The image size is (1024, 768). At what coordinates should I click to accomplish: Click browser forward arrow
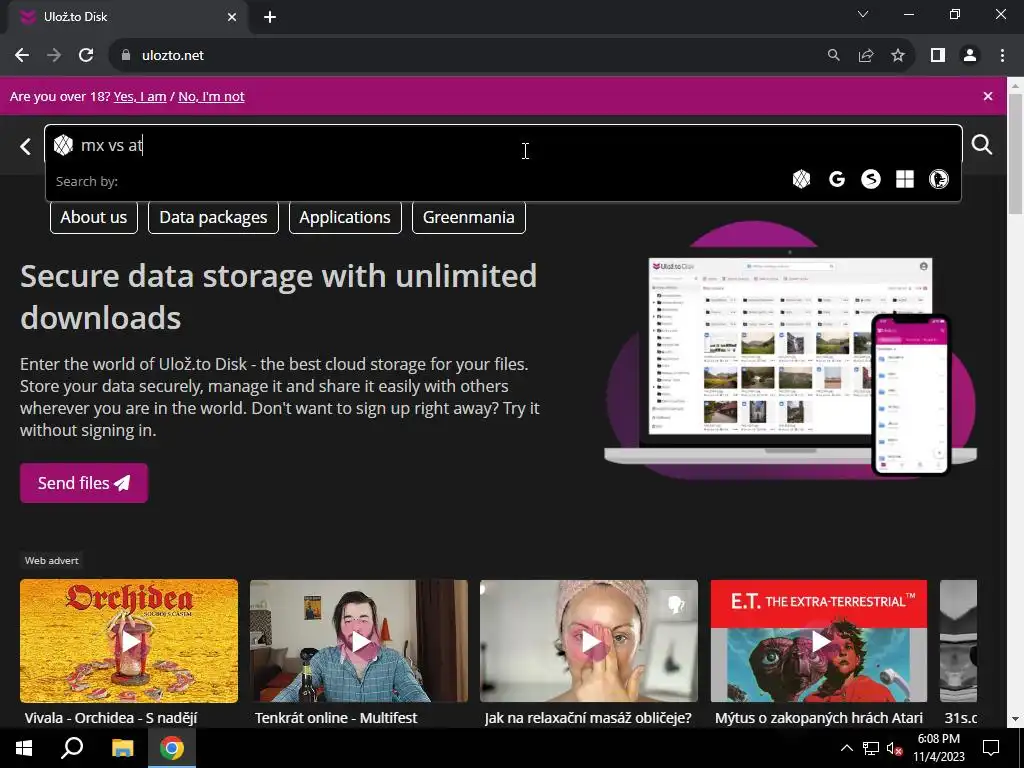tap(54, 56)
